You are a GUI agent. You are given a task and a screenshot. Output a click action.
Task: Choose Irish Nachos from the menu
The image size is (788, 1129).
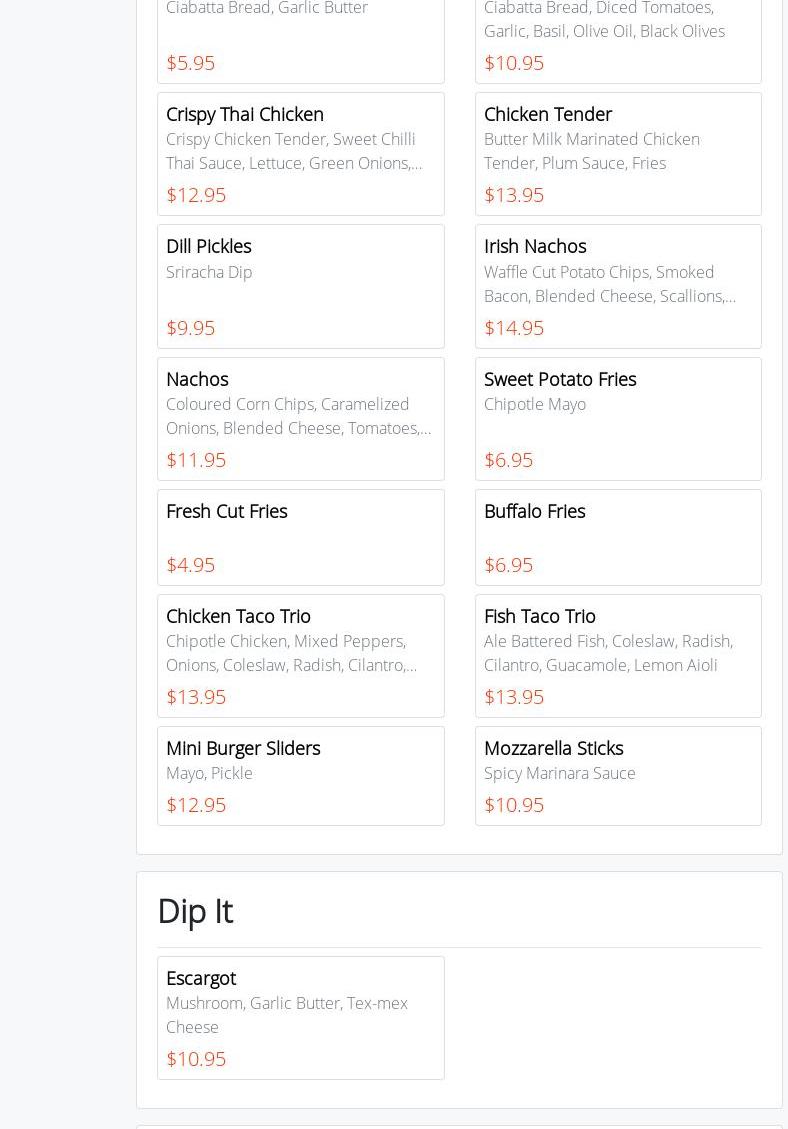pyautogui.click(x=618, y=286)
